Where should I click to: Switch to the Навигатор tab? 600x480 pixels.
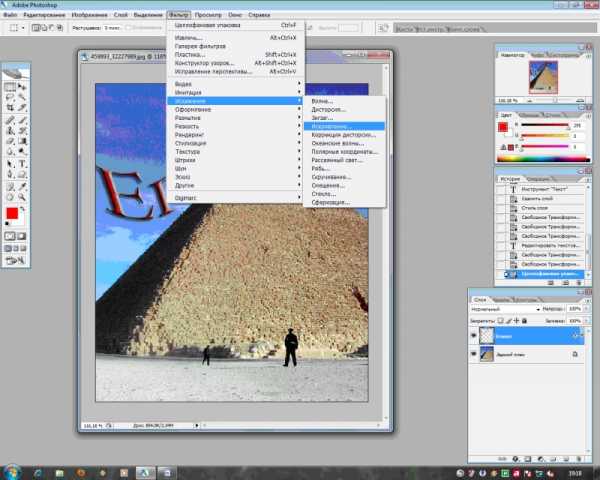pyautogui.click(x=512, y=55)
